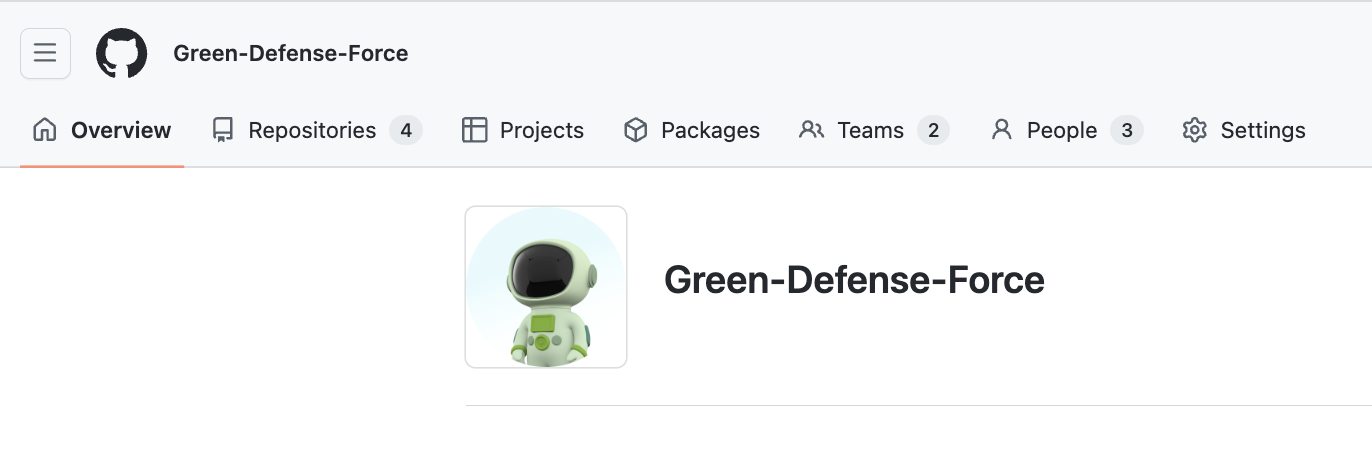Screen dimensions: 1372x452
Task: Click the Projects table icon
Action: click(474, 130)
